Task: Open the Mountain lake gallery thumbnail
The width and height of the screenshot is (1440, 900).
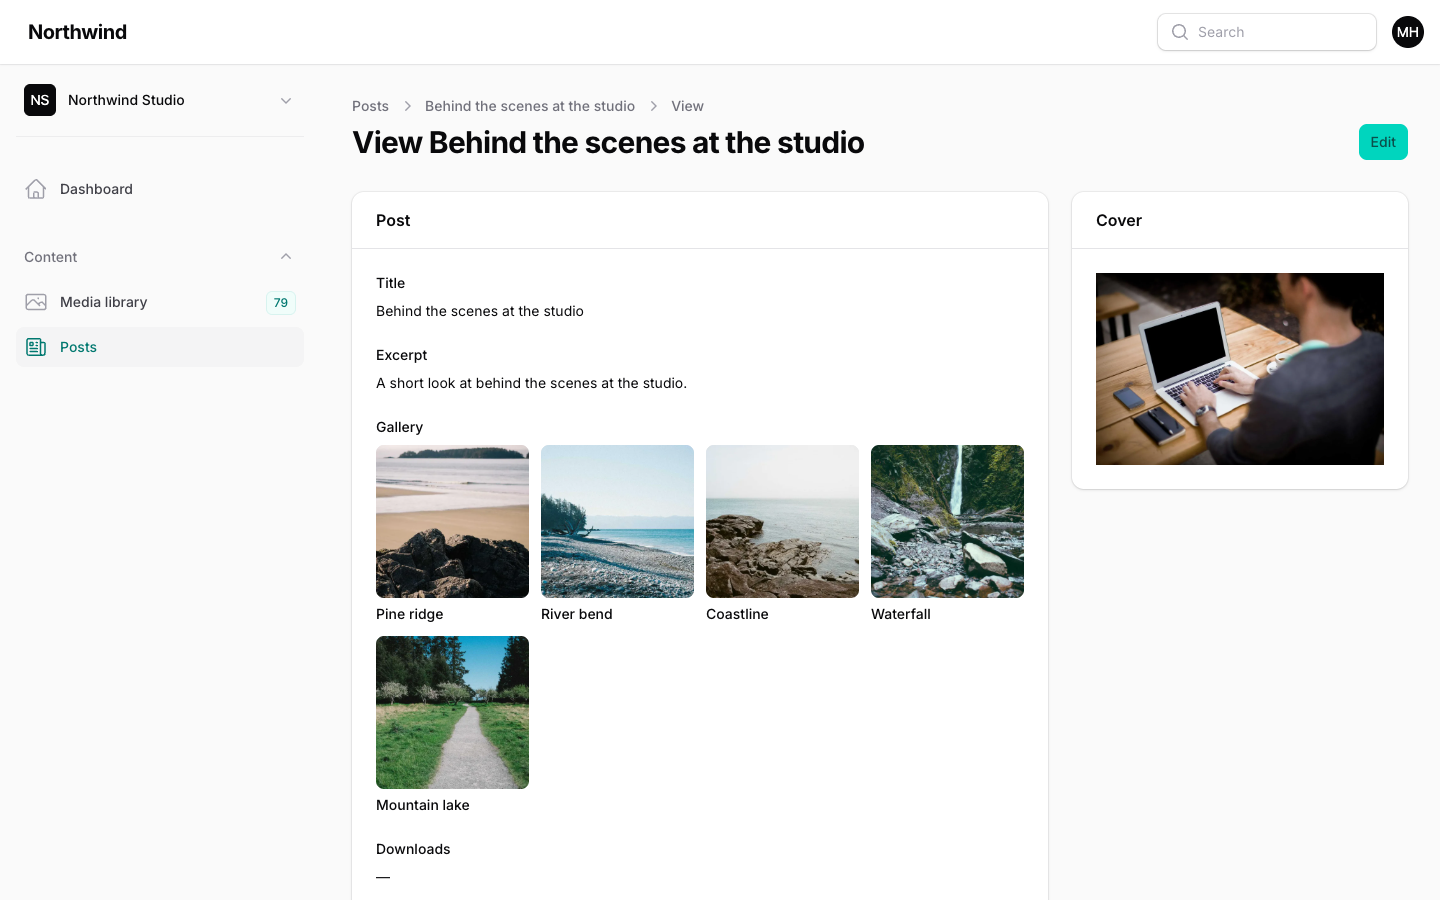Action: [452, 712]
